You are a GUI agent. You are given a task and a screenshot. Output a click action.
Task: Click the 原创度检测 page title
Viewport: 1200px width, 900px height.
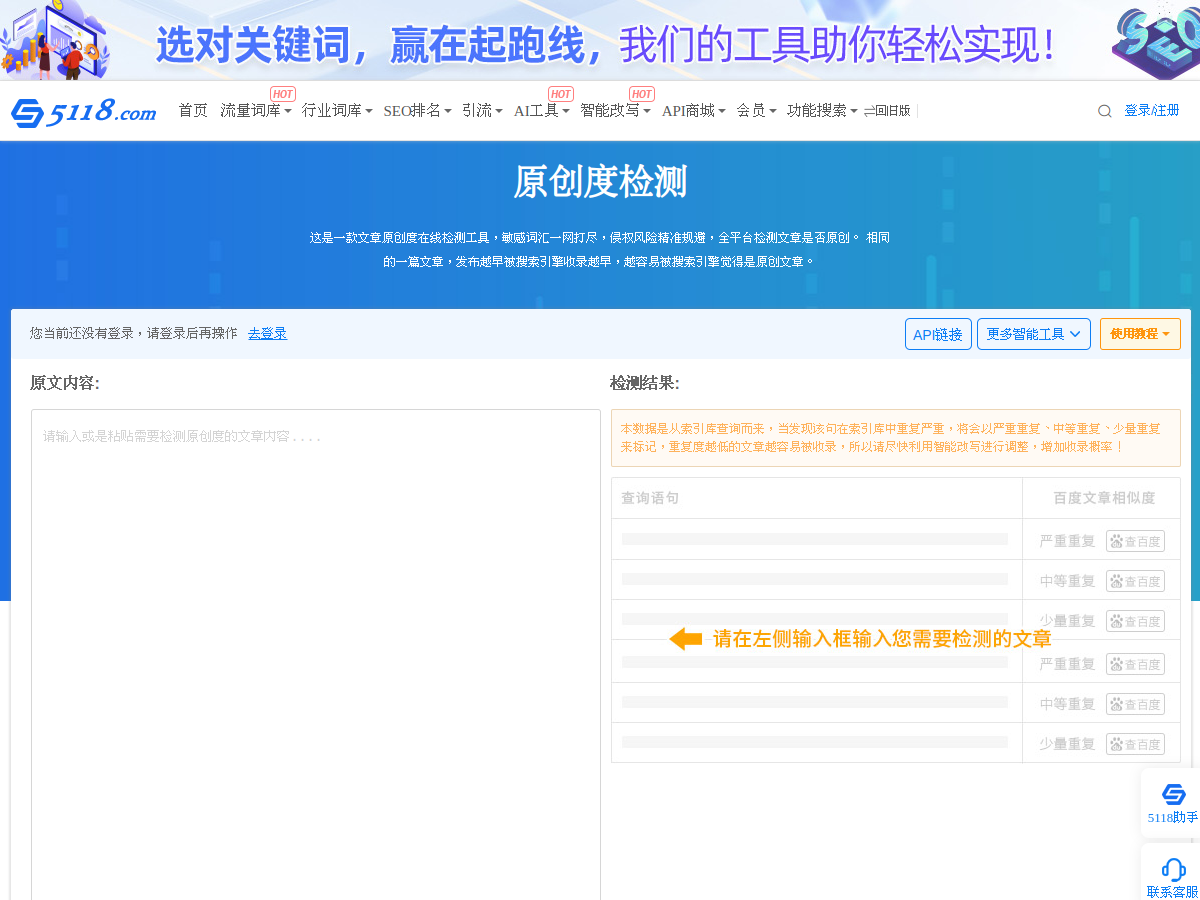pos(600,182)
